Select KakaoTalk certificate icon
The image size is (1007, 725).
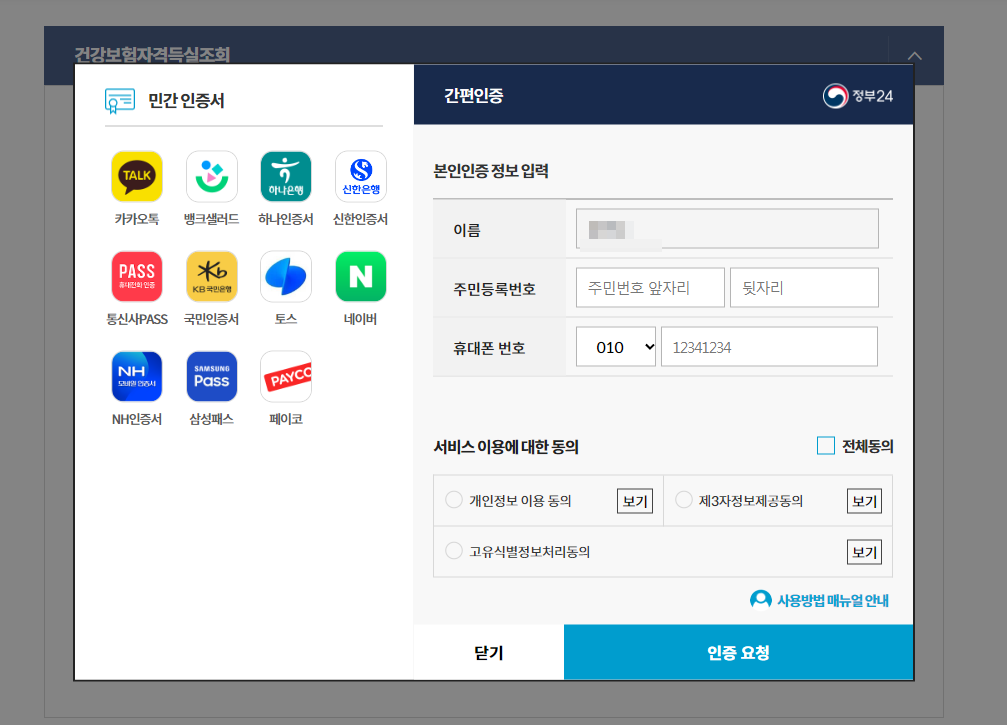(137, 177)
